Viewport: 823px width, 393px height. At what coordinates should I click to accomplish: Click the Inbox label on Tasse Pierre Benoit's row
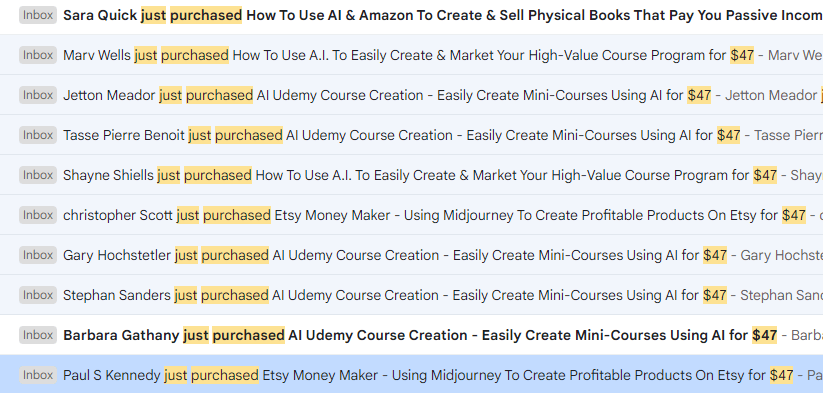38,135
